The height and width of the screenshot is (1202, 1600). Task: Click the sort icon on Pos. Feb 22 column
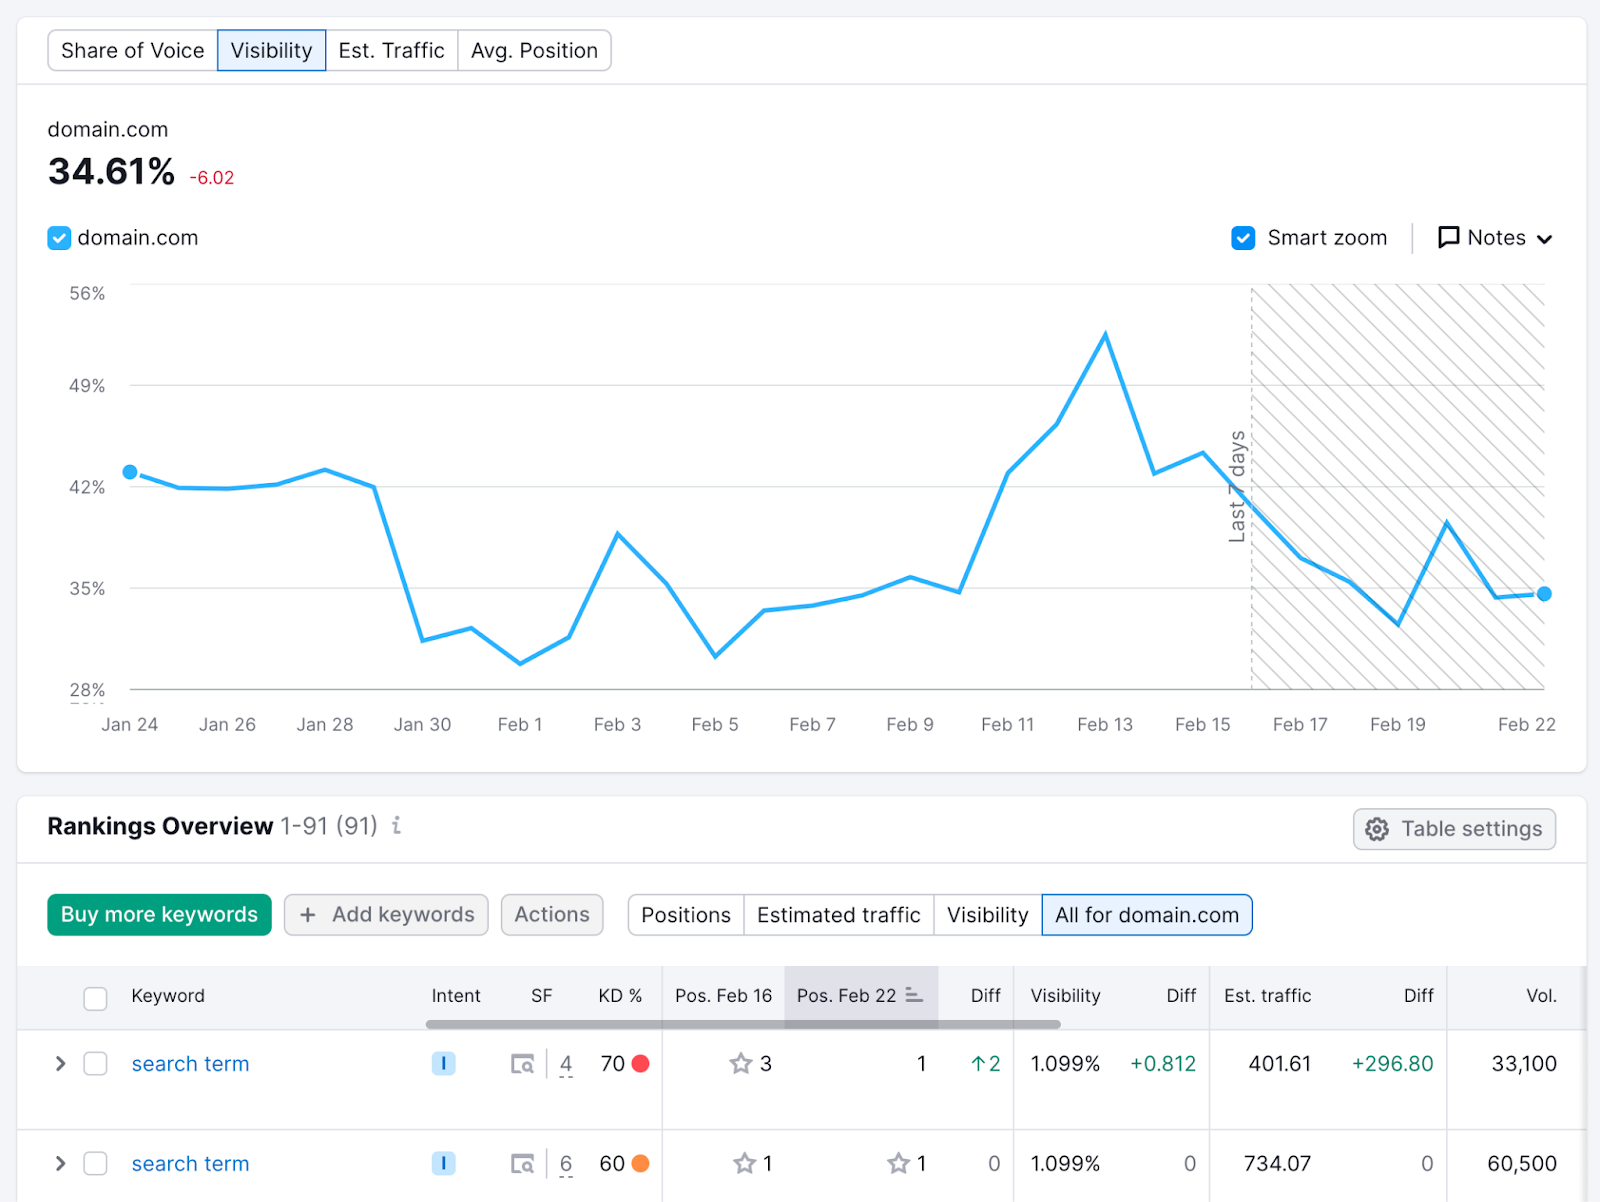click(x=913, y=996)
